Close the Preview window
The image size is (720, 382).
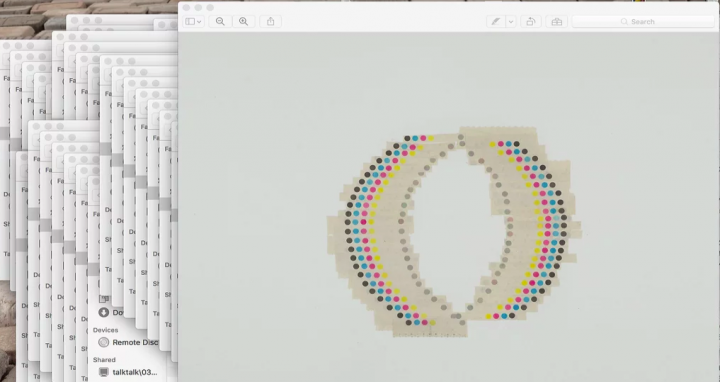coord(186,7)
